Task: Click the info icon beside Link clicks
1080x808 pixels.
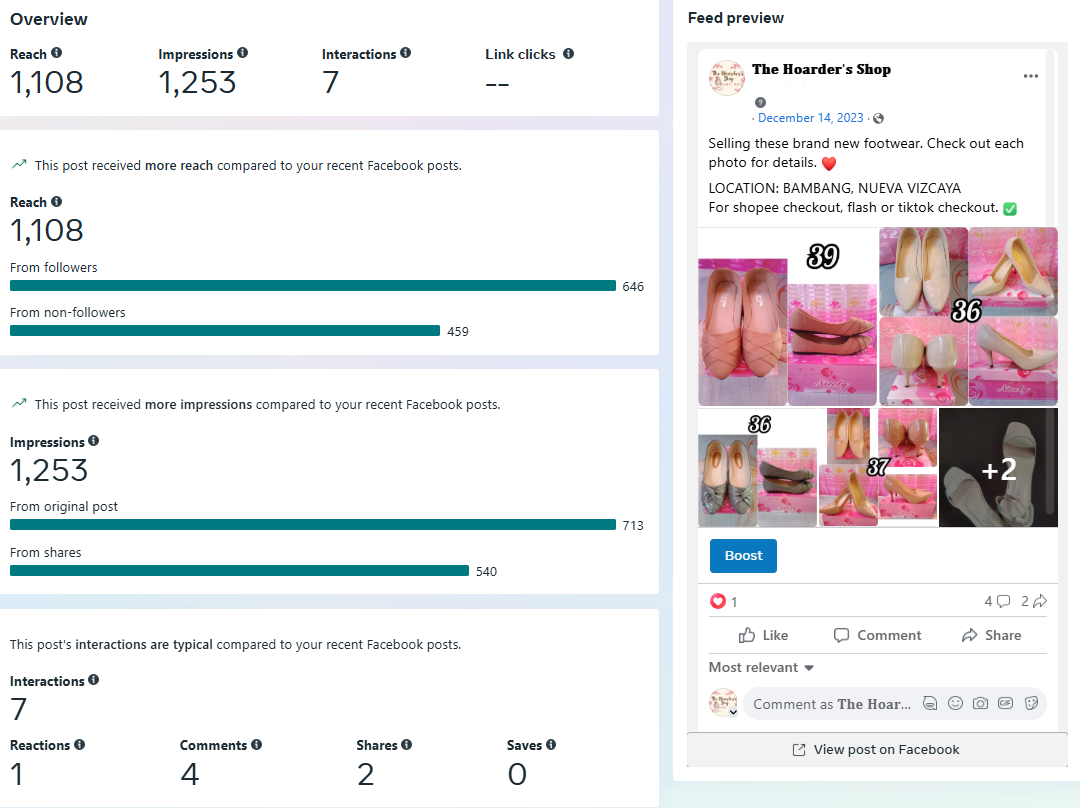Action: 568,54
